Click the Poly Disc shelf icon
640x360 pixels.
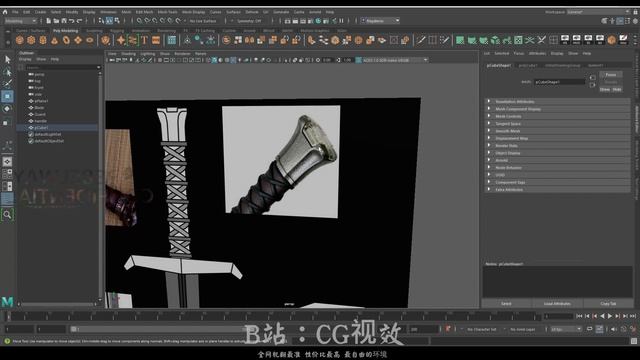tap(90, 40)
